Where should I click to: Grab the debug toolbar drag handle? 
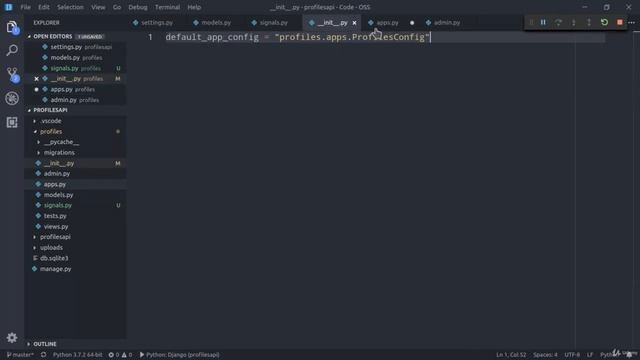[531, 22]
